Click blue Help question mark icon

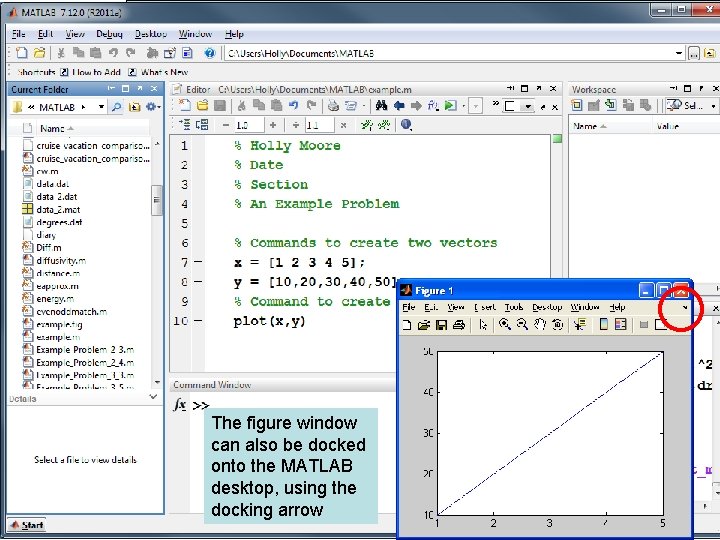209,53
